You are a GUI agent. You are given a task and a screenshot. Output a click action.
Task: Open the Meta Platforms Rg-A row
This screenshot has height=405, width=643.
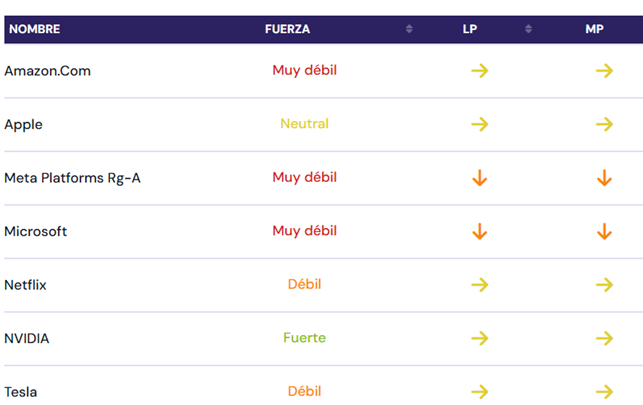[x=72, y=178]
